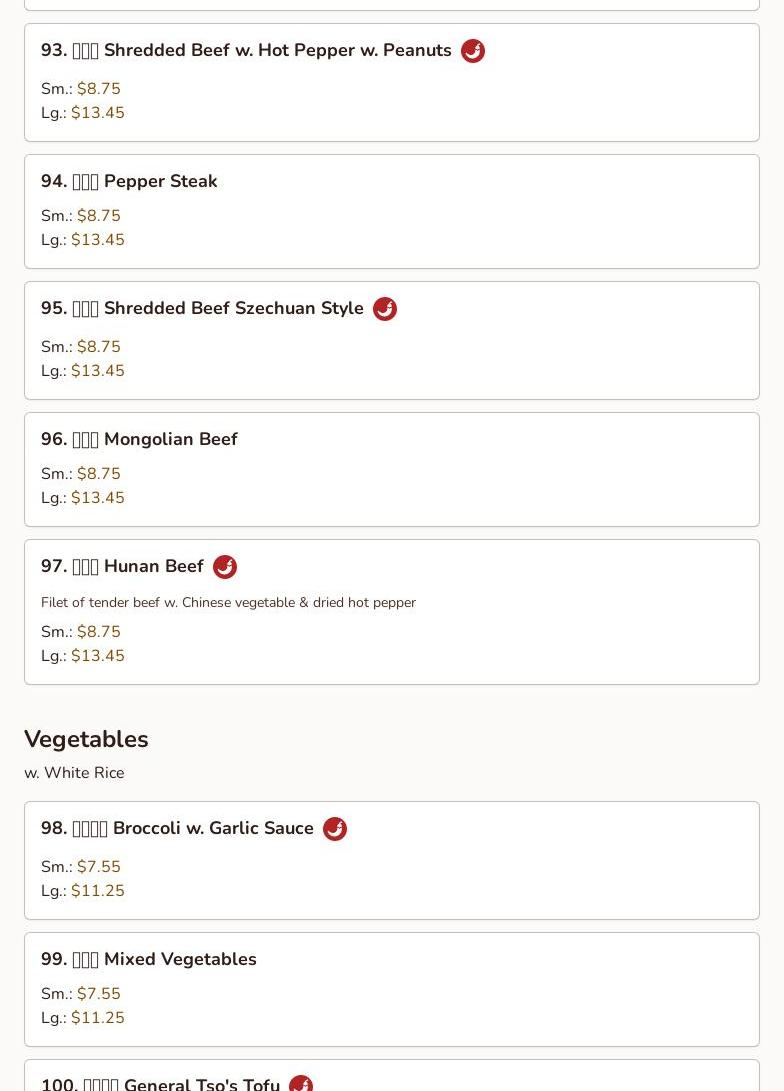Open item 93 Shredded Beef w. Hot Pepper w. Peanuts
The image size is (784, 1091).
pos(392,83)
